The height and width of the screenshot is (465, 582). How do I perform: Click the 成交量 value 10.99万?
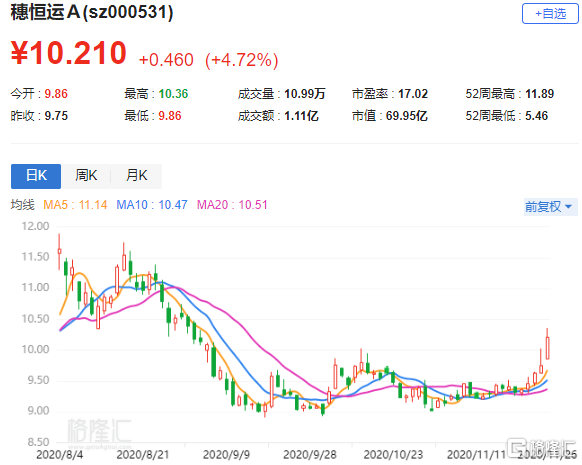point(305,94)
